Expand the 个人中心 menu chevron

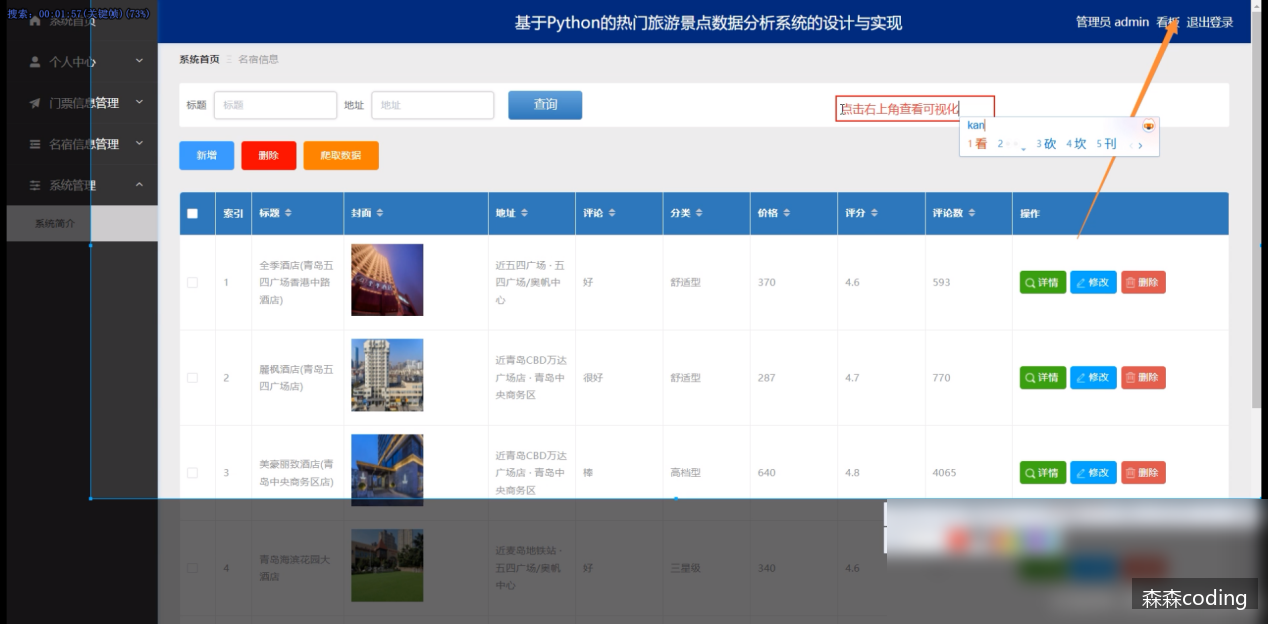tap(139, 61)
